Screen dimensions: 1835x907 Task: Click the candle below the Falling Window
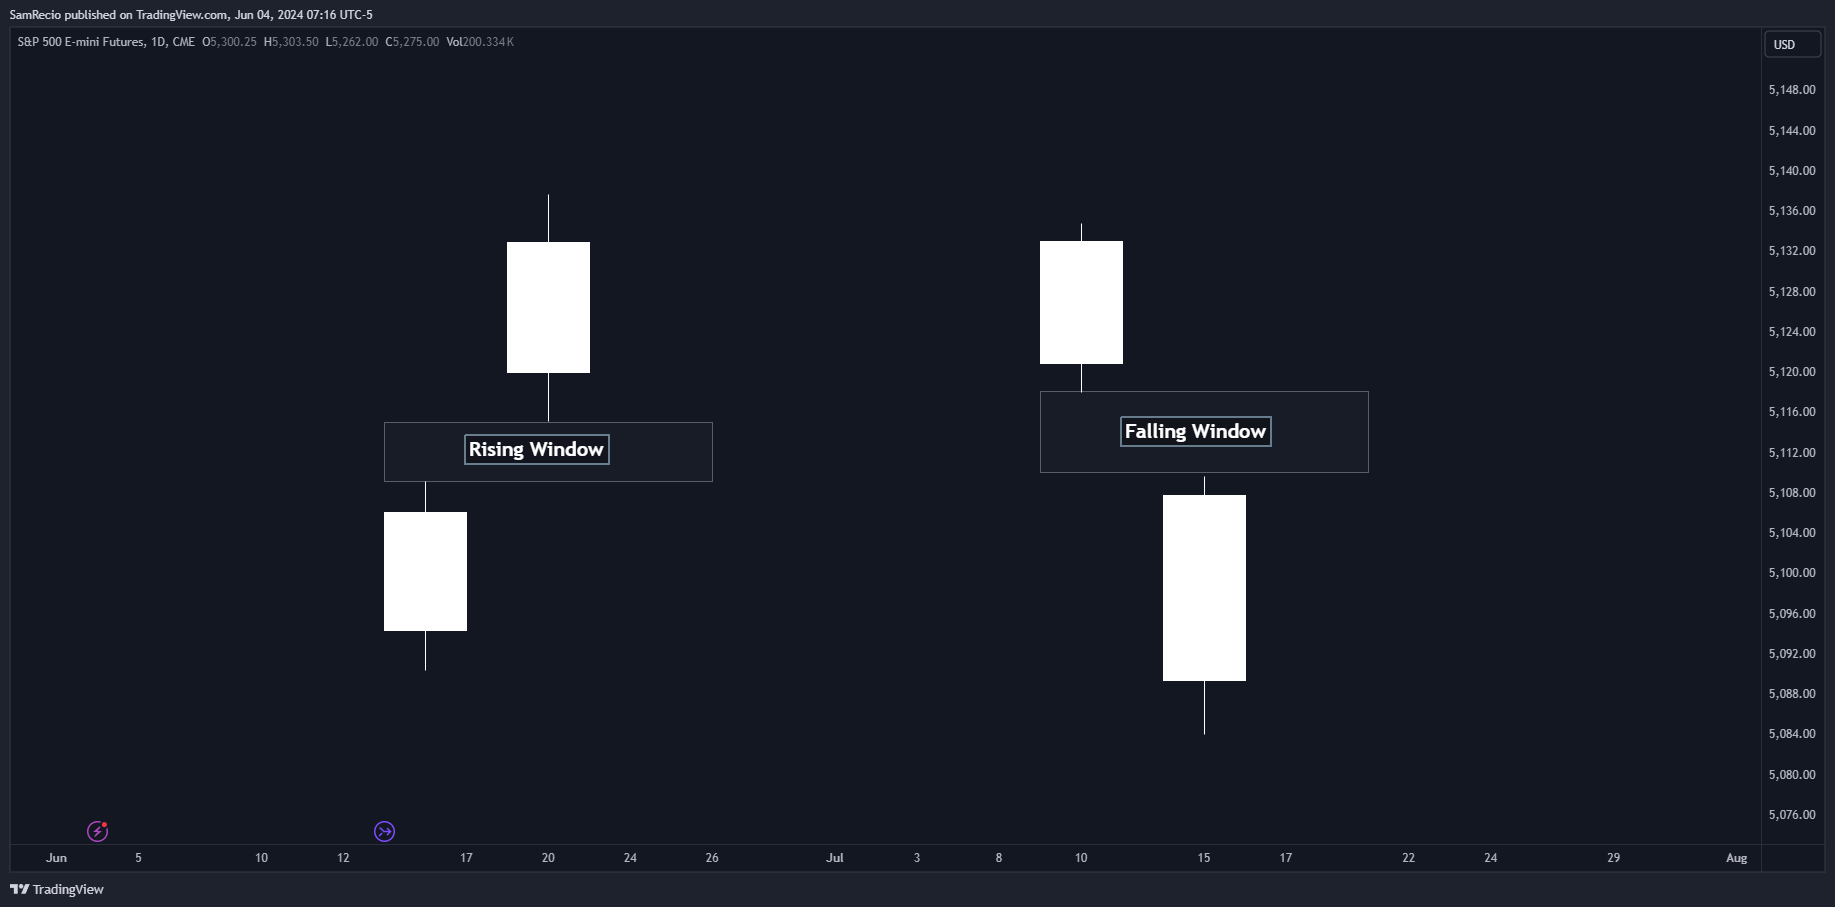pos(1204,587)
